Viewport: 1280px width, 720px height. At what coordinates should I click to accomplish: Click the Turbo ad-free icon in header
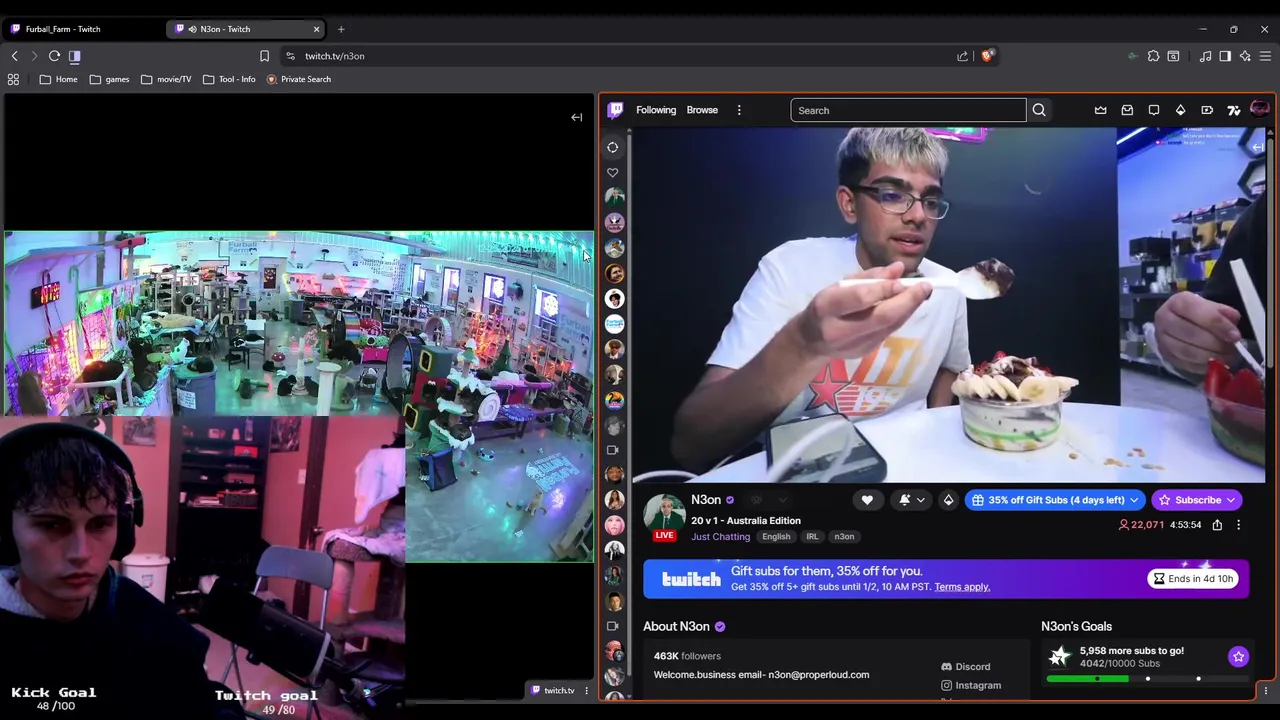tap(1207, 110)
